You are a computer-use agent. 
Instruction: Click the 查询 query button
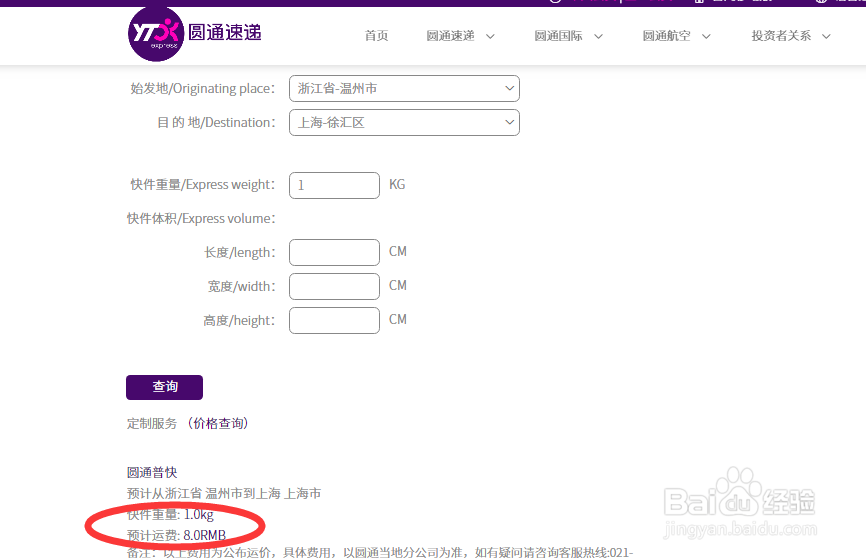point(165,387)
